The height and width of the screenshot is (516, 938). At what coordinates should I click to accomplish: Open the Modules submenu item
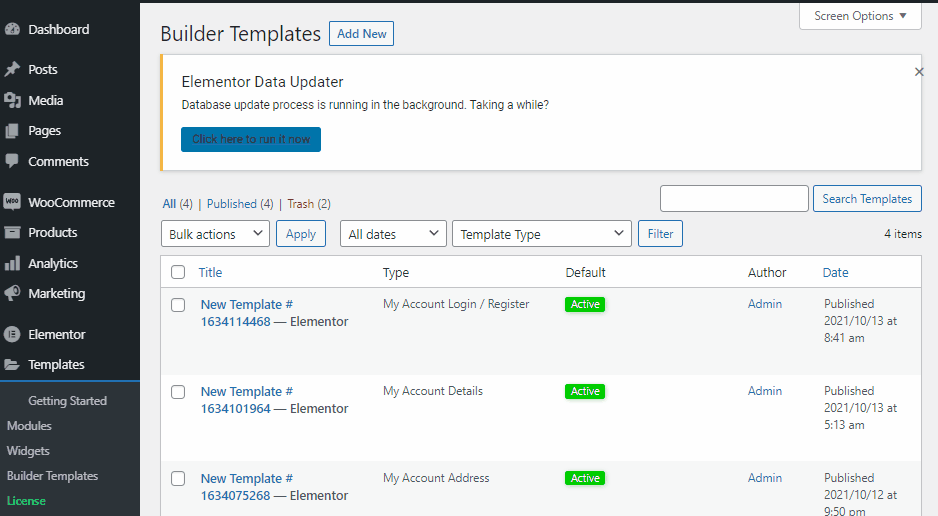[29, 426]
